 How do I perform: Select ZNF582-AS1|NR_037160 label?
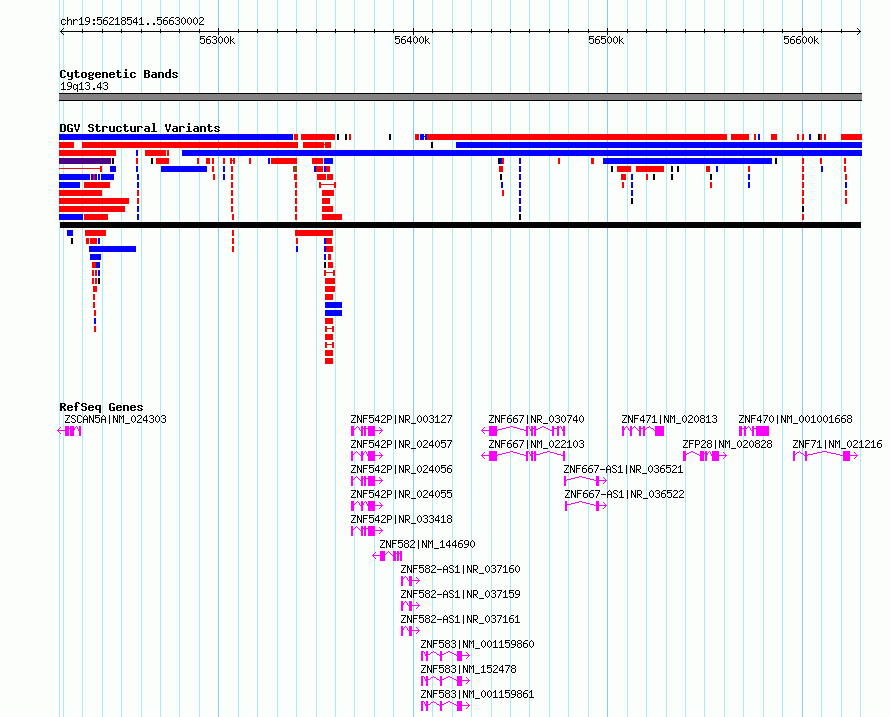tap(460, 569)
